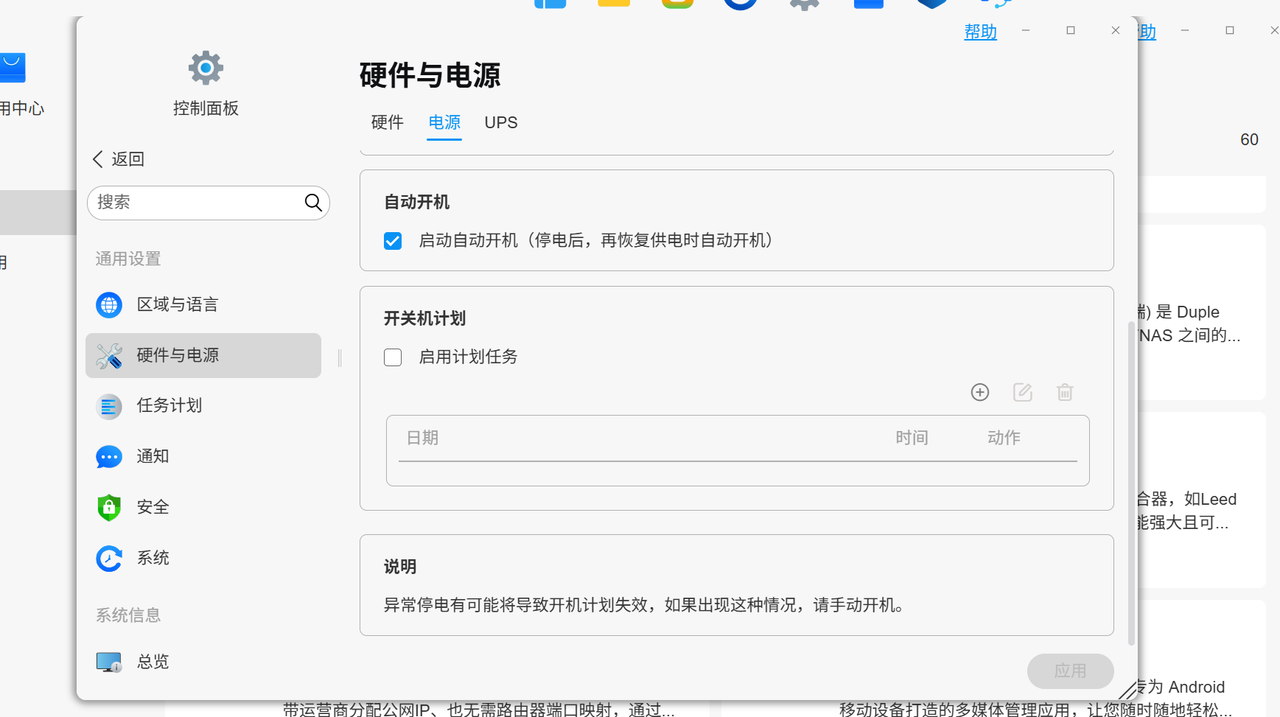Click the edit schedule pencil icon

pos(1022,392)
